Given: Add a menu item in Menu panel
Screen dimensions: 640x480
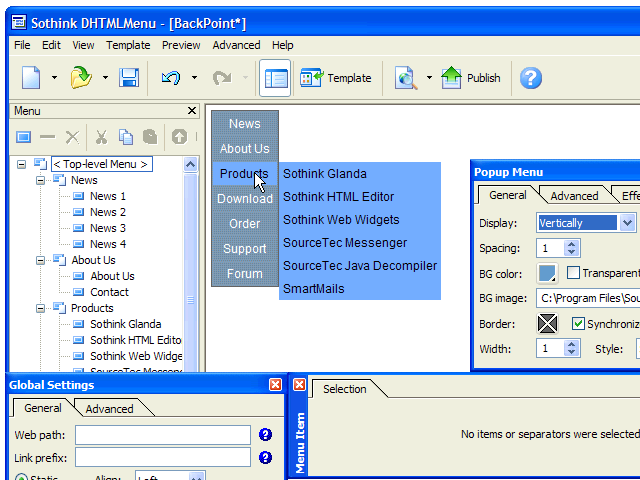Looking at the screenshot, I should (x=24, y=137).
